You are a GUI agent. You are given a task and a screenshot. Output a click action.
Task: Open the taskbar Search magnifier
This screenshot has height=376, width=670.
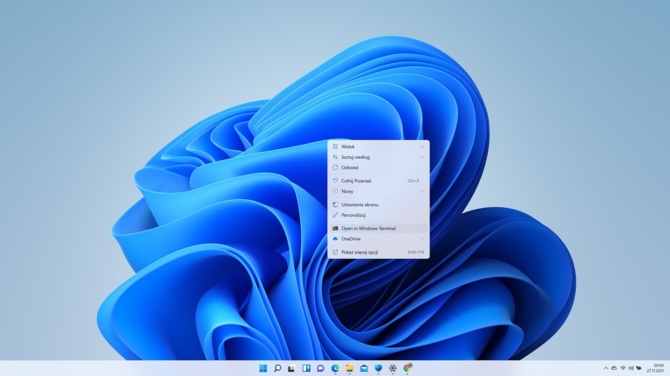(x=277, y=368)
